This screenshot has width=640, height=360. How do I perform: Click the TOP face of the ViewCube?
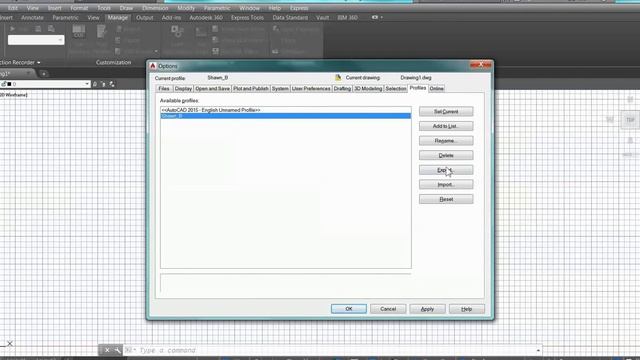pos(630,120)
